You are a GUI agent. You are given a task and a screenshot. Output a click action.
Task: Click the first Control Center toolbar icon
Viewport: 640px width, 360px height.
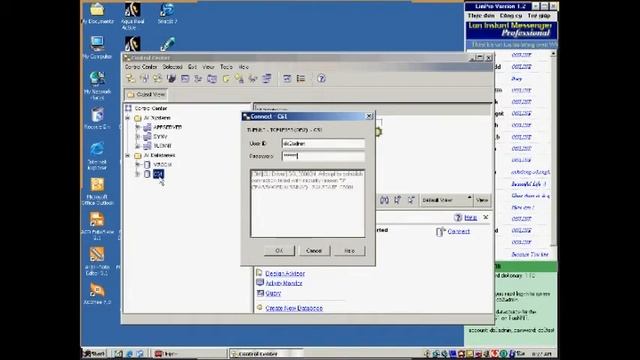point(131,78)
